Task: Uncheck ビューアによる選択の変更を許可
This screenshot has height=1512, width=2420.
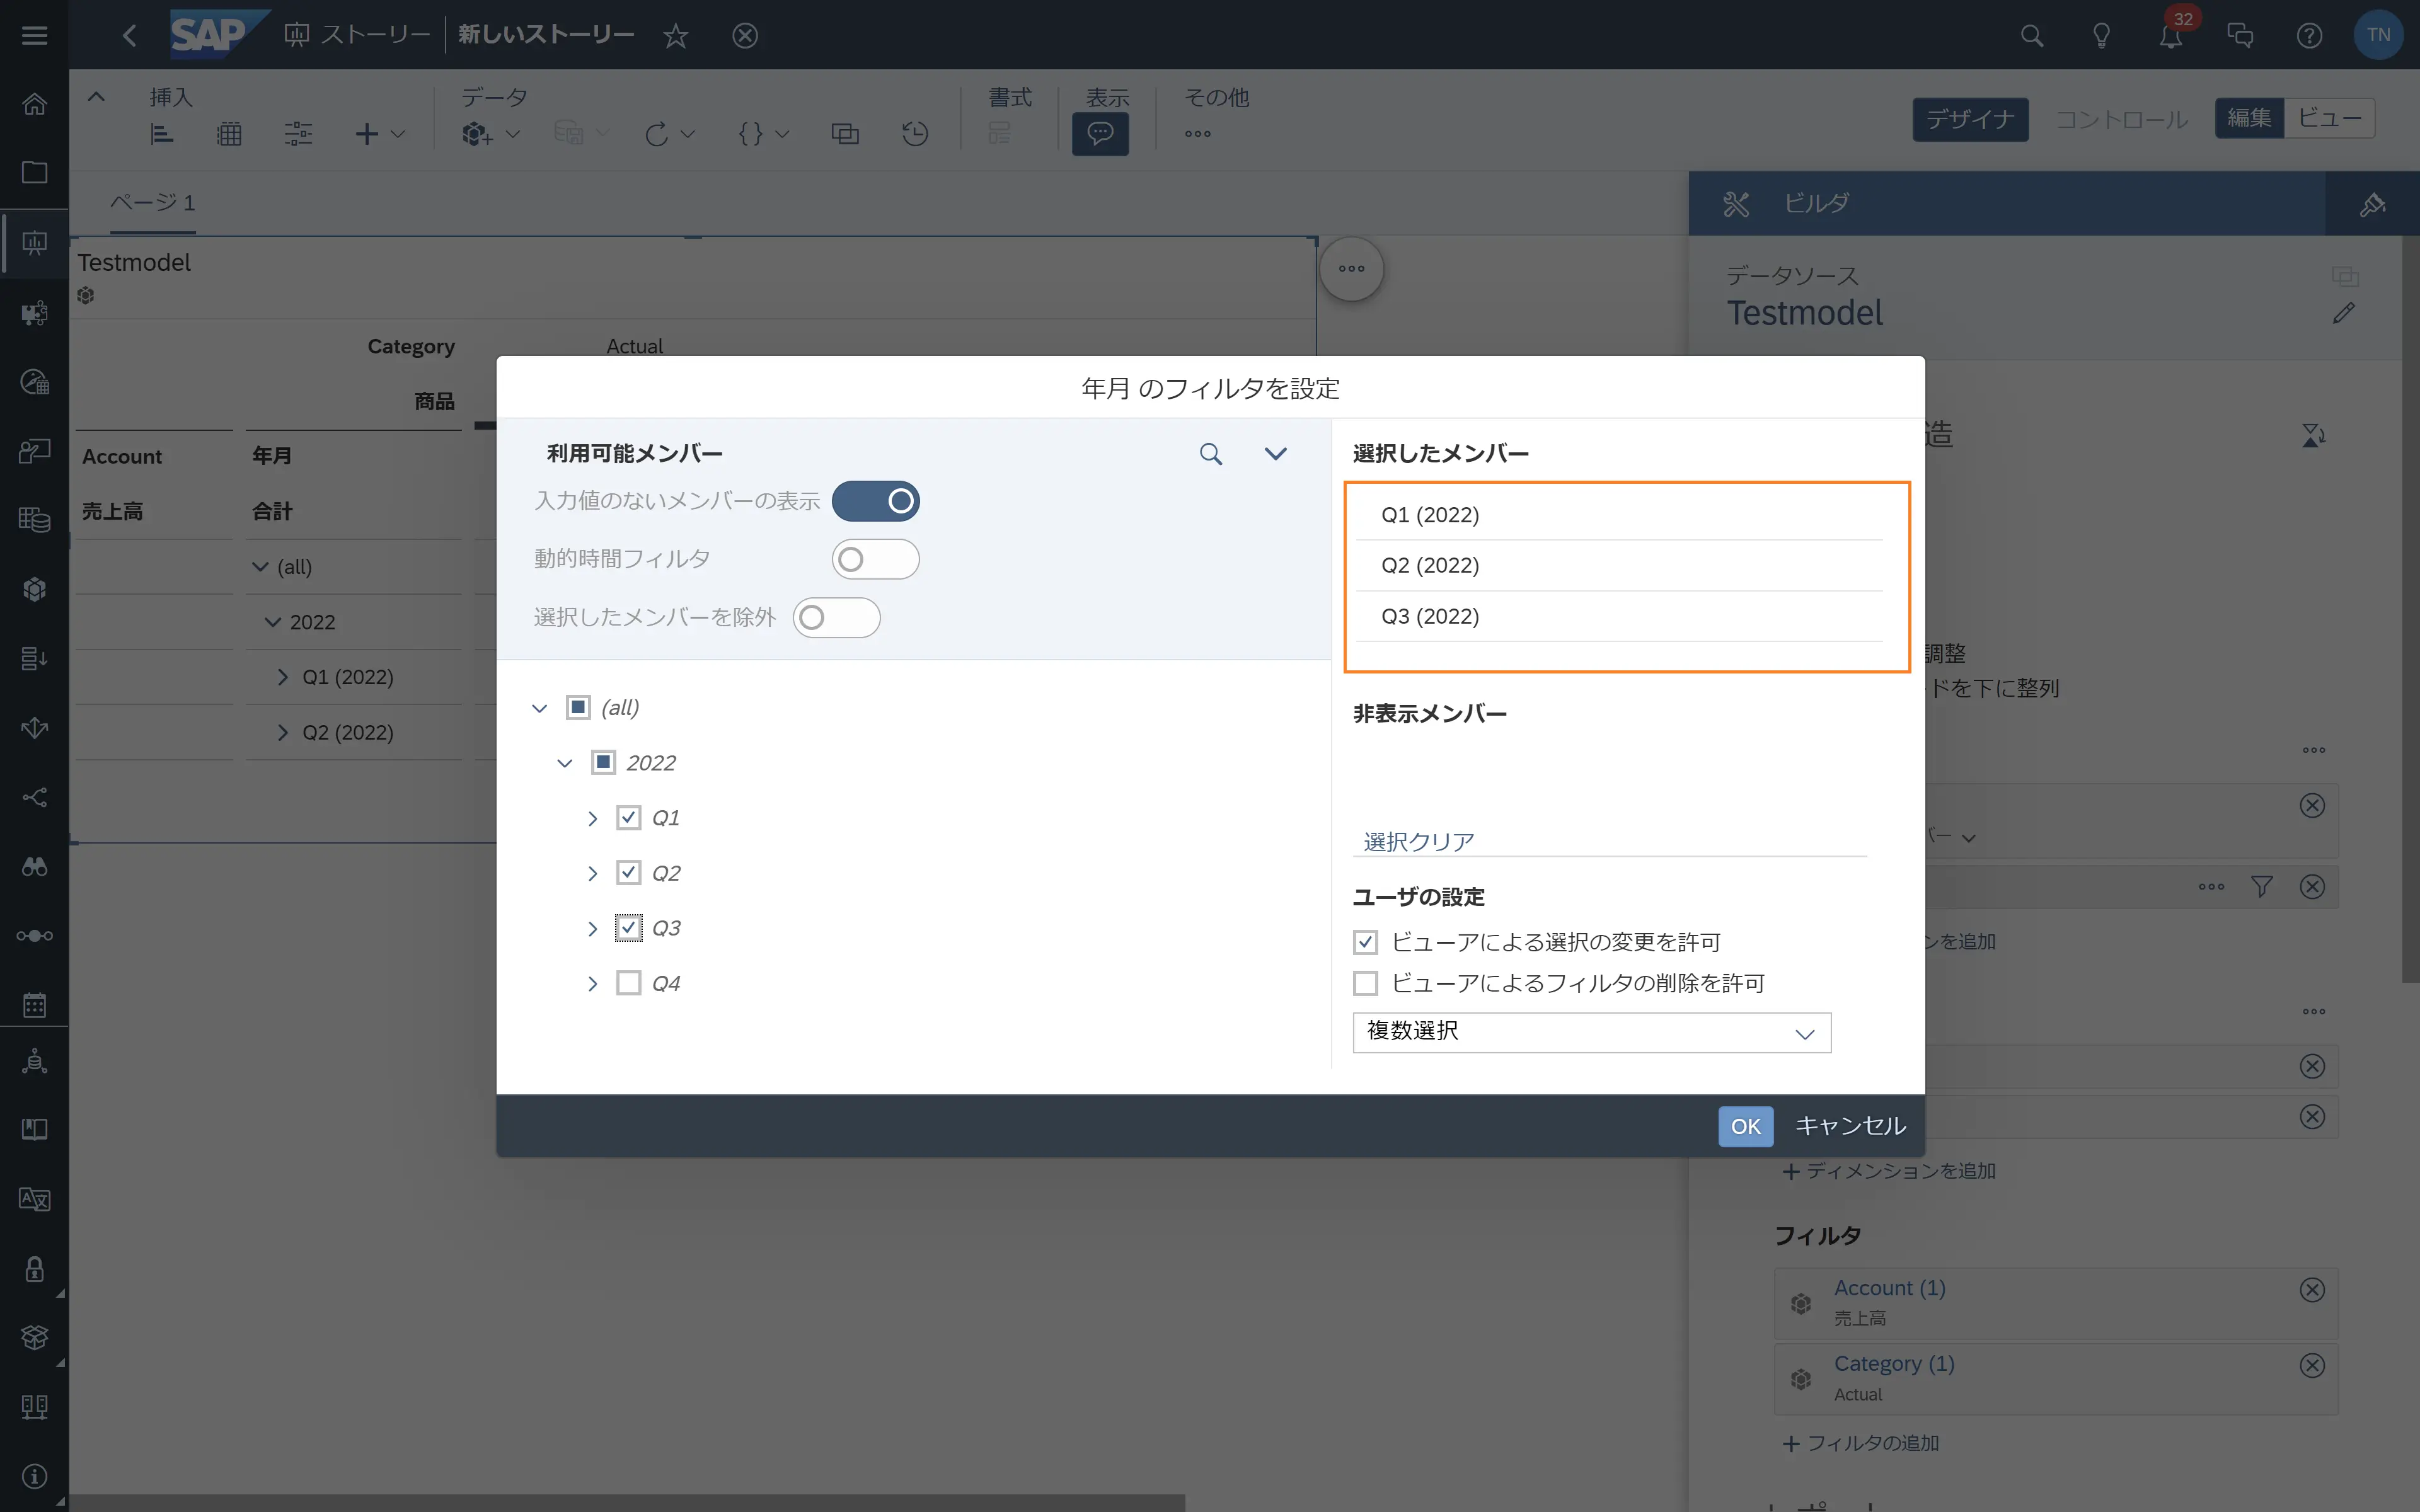Action: tap(1365, 942)
